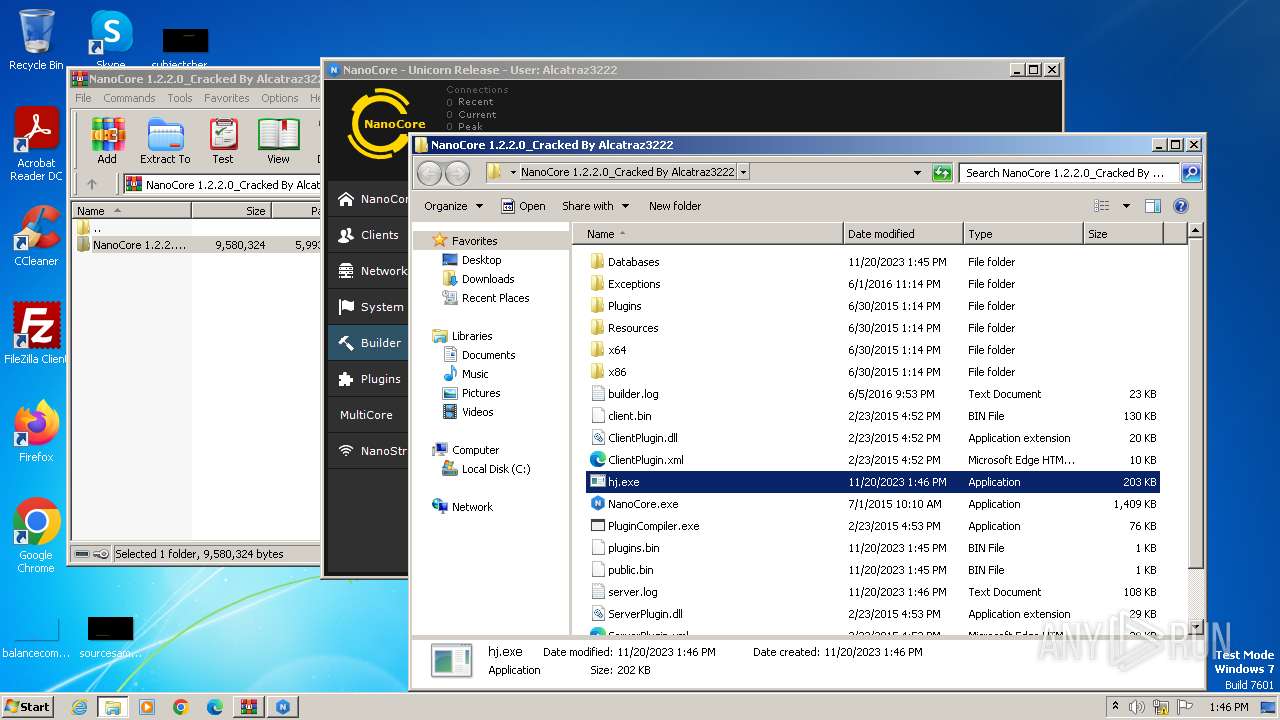Open the WinRAR File menu
1280x720 pixels.
pos(83,98)
